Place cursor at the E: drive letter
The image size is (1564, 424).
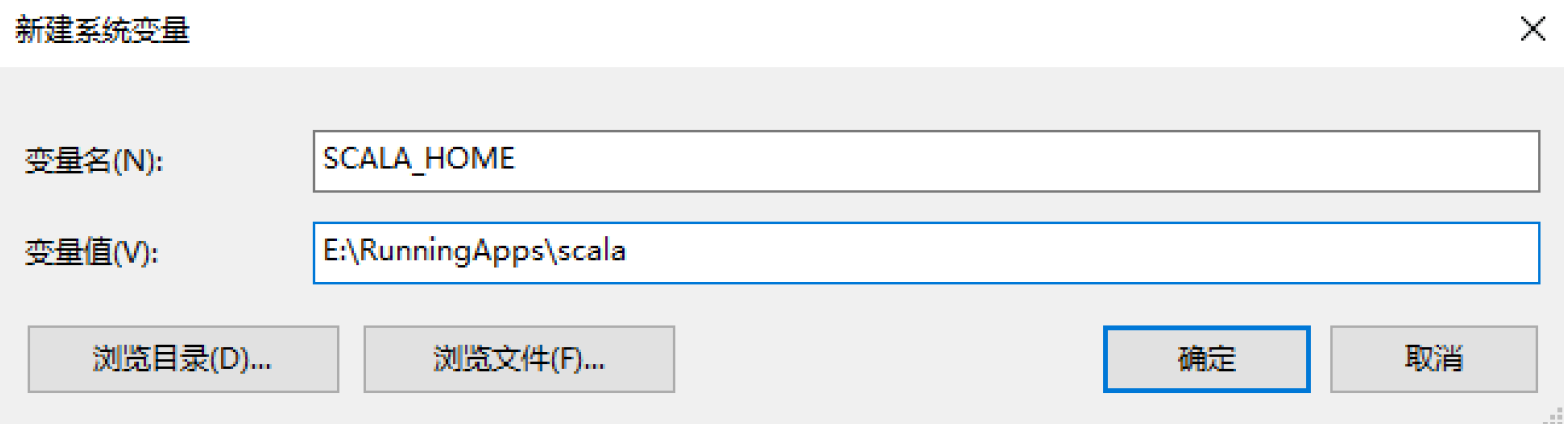point(334,252)
